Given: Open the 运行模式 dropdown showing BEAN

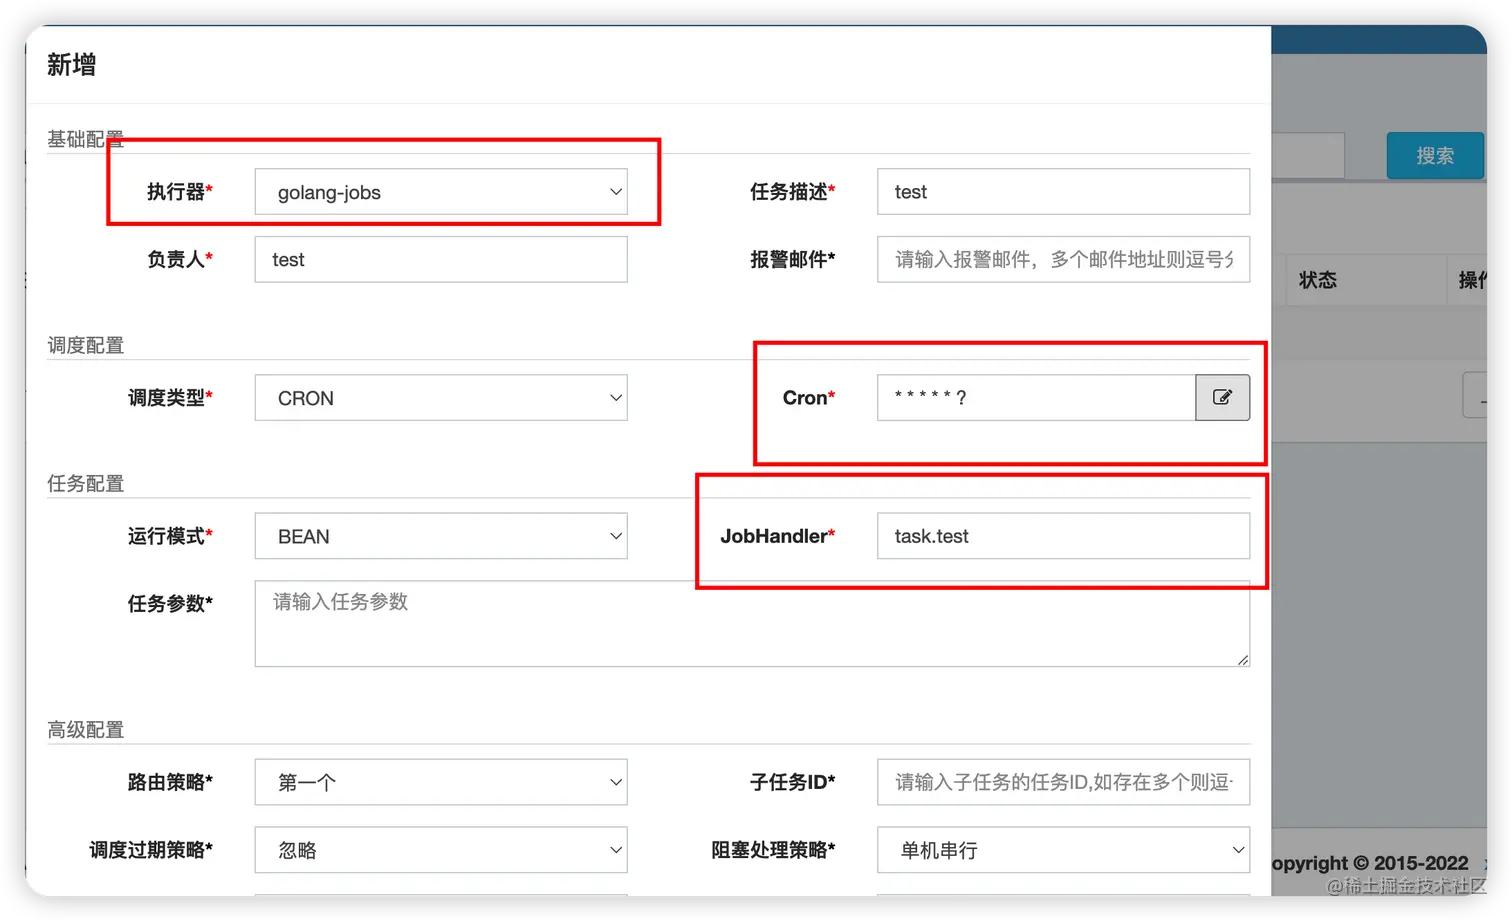Looking at the screenshot, I should pyautogui.click(x=441, y=536).
